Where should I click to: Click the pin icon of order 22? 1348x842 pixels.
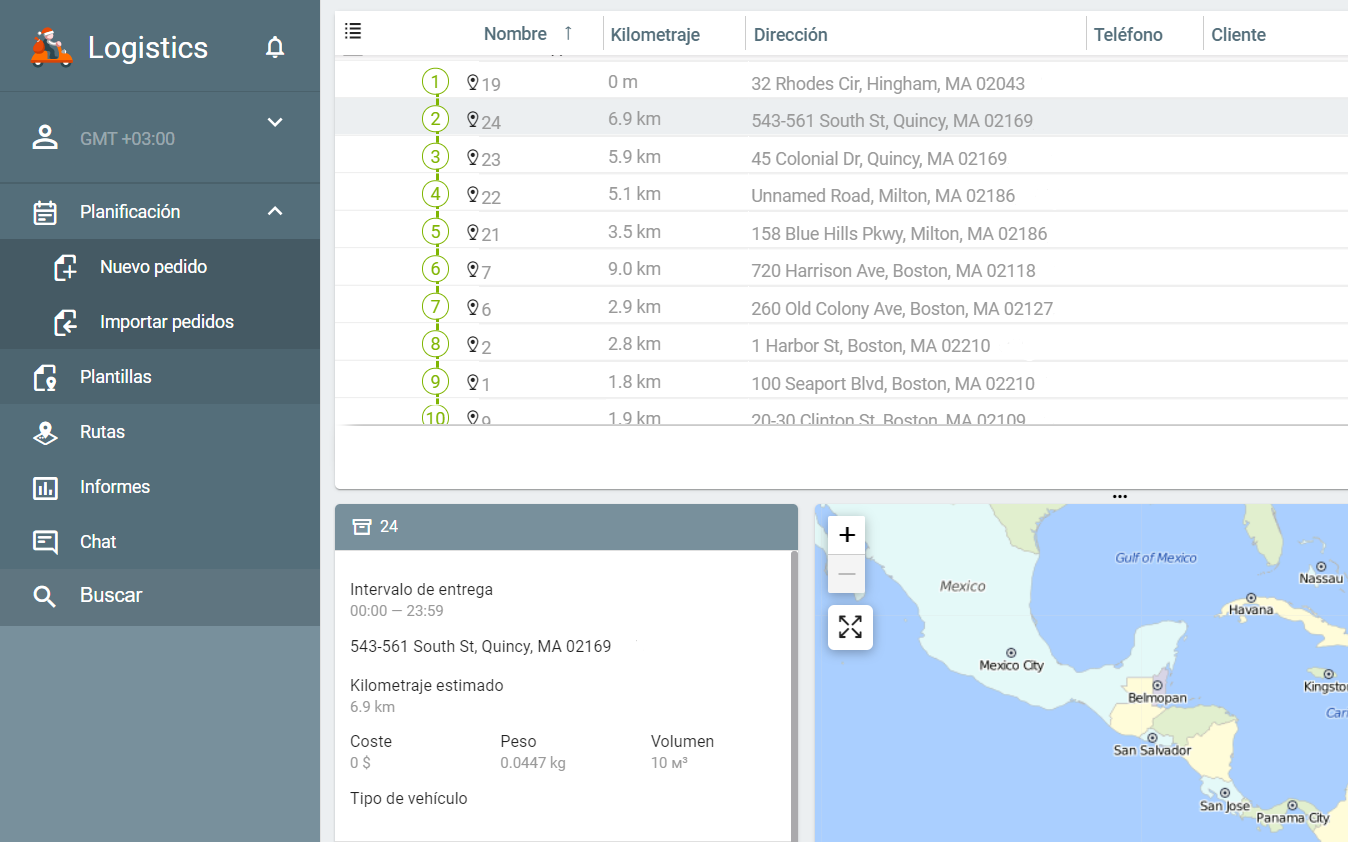coord(473,194)
